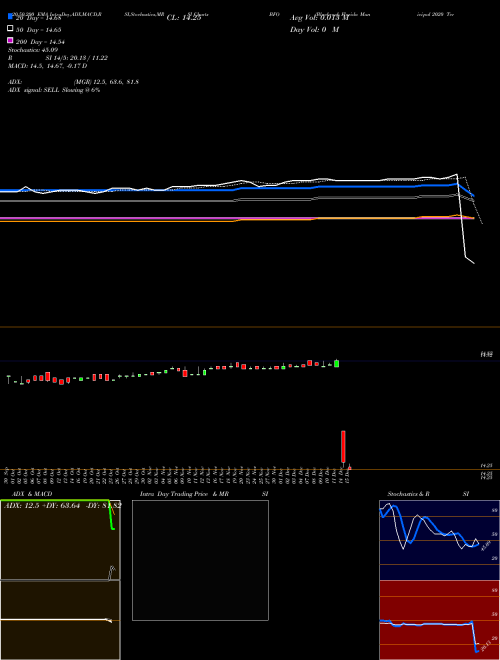Image resolution: width=500 pixels, height=660 pixels.
Task: Click the 'ADX: (MGR) 12.5, 63.6, 81.8' readout
Action: [x=73, y=82]
